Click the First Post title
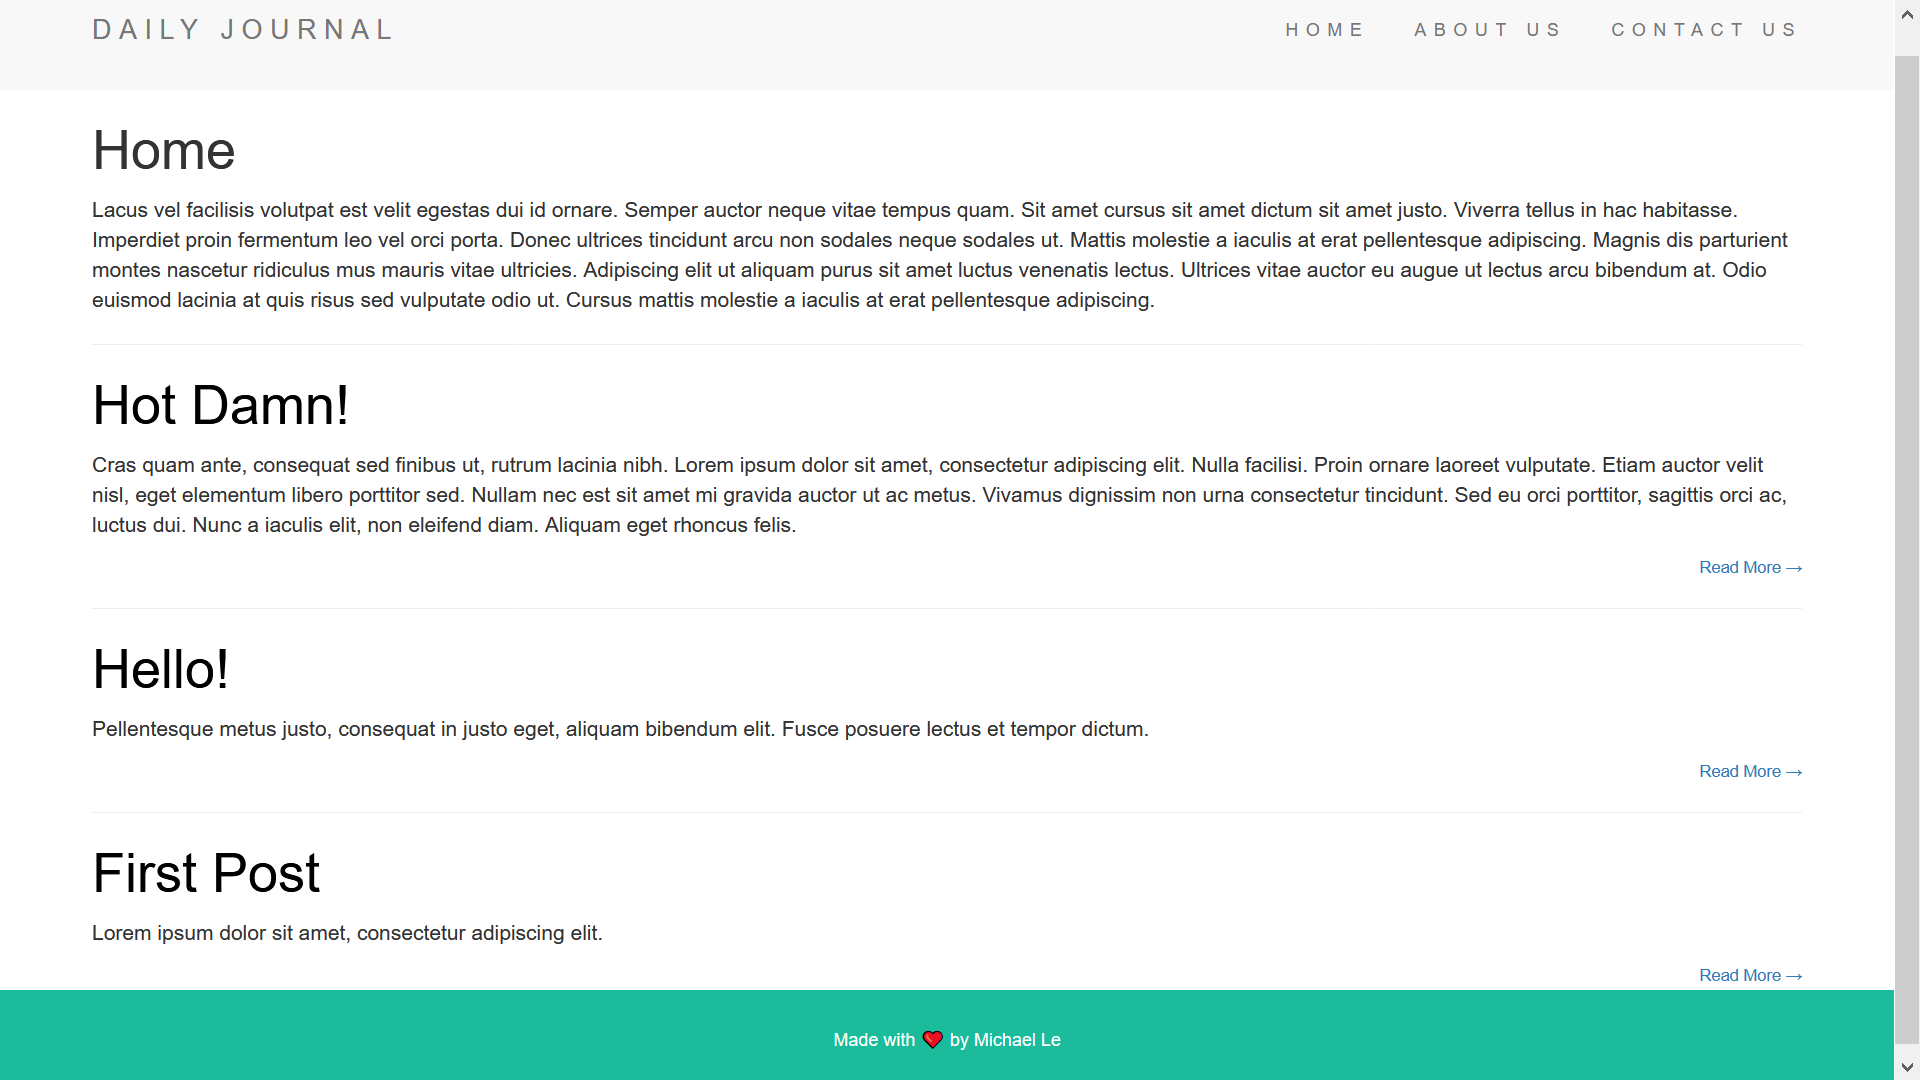 click(x=207, y=873)
